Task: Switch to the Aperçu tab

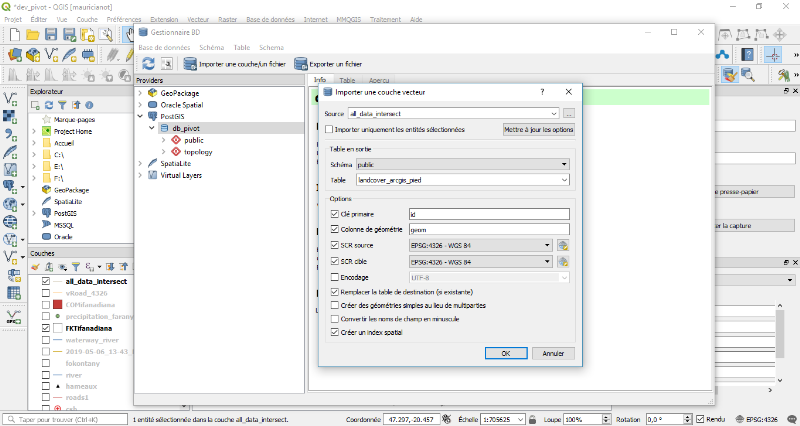Action: tap(379, 80)
